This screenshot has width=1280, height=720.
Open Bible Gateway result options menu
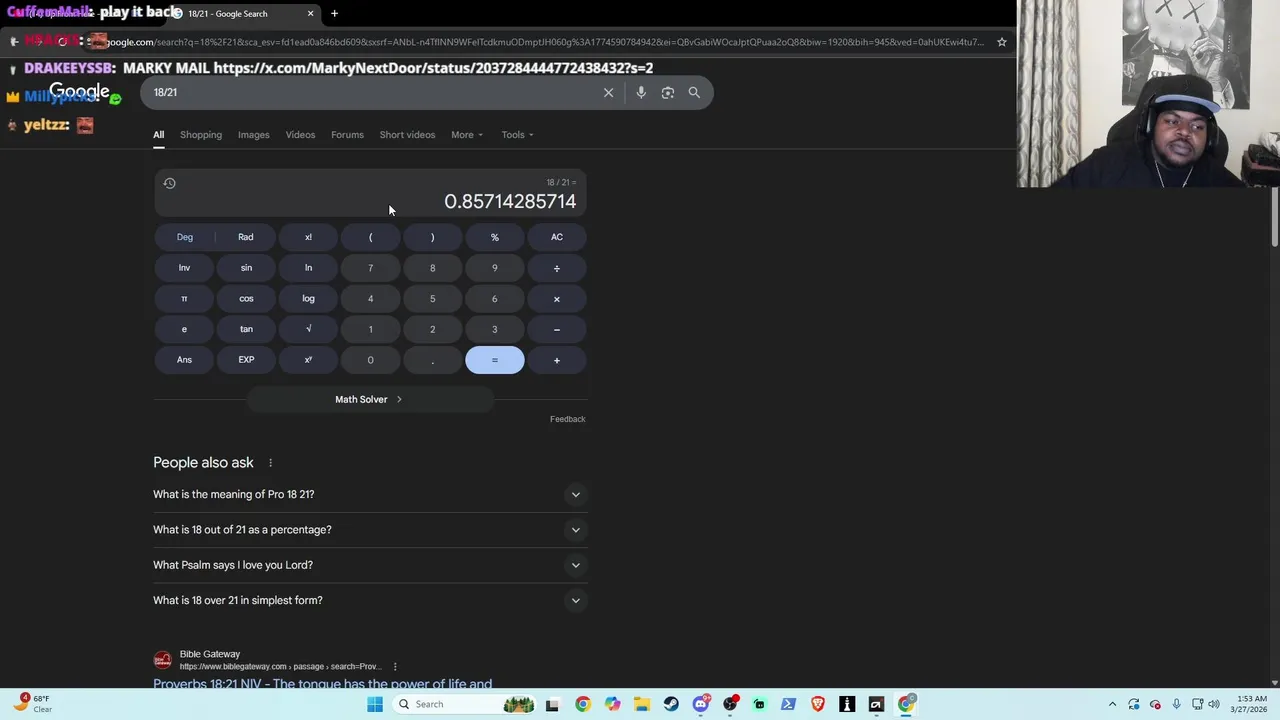pos(395,666)
